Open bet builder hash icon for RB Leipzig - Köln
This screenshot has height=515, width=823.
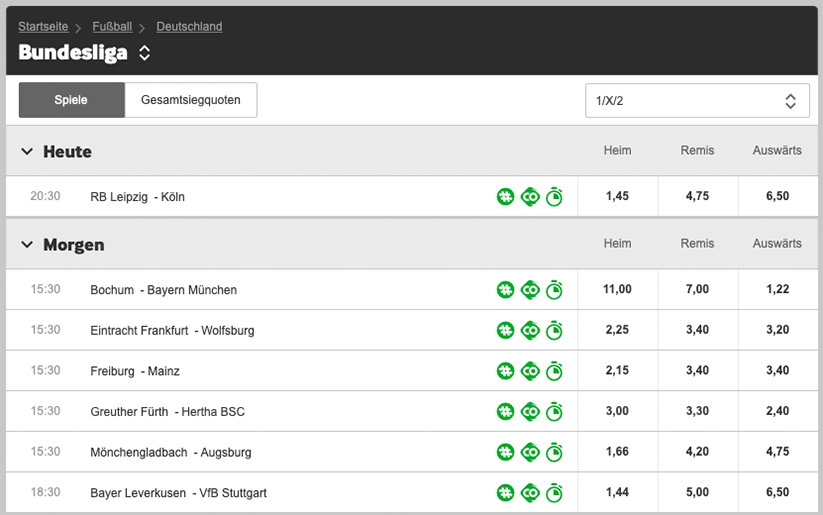coord(505,197)
